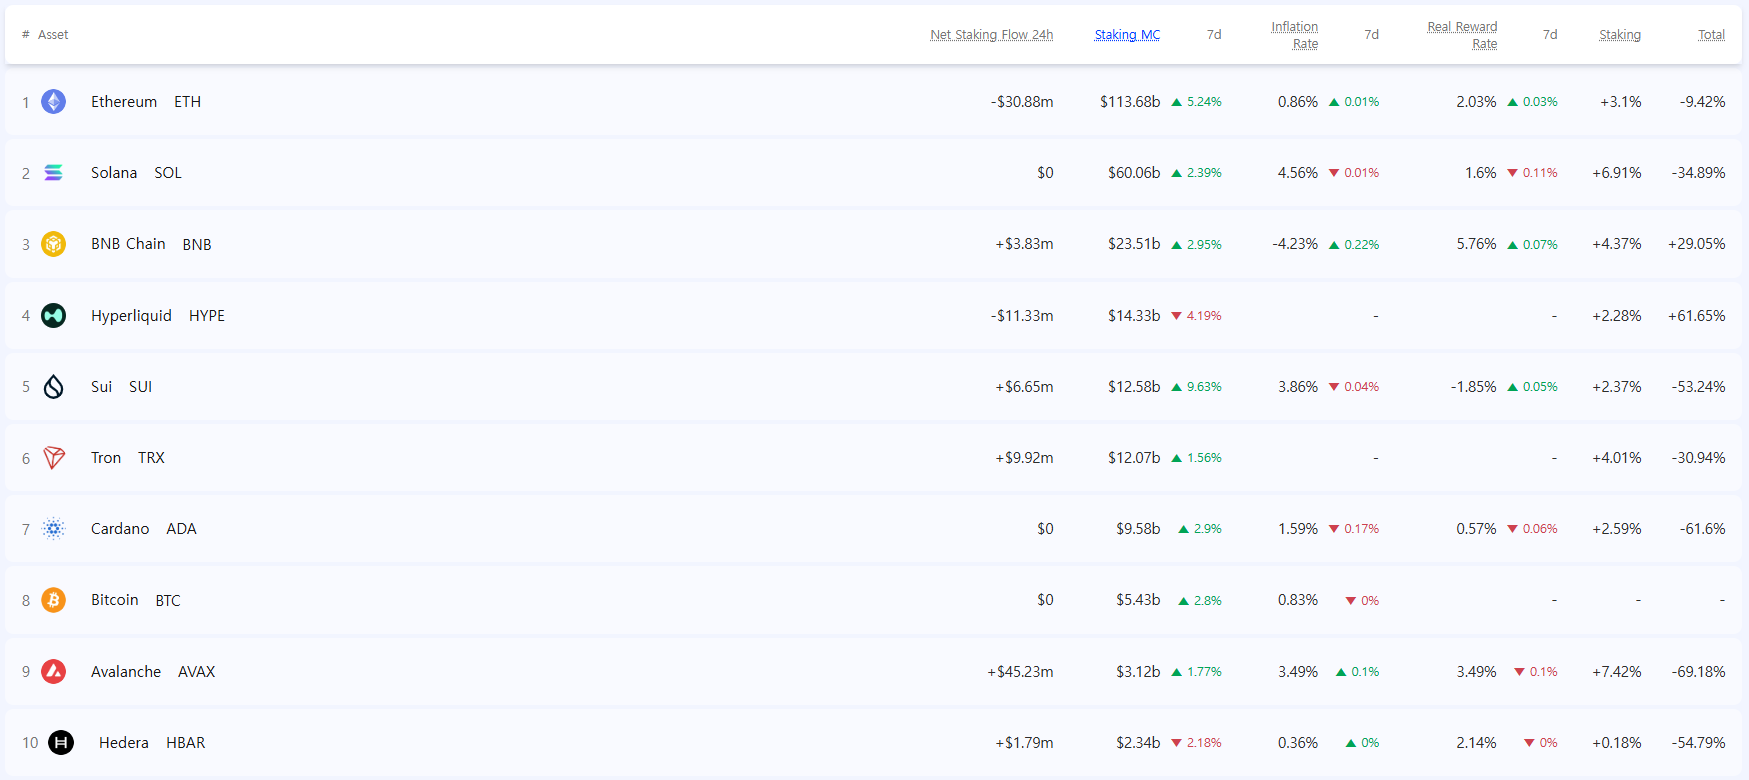Screen dimensions: 1749x780
Task: Click the Sui droplet logo icon
Action: pos(54,387)
